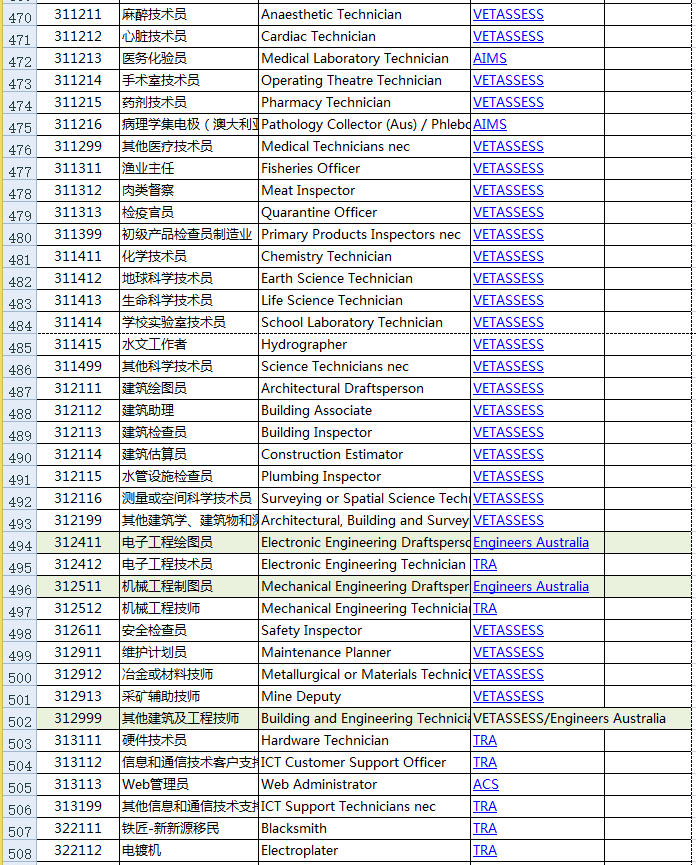Select cell 'Earth Science Technician'
Image resolution: width=696 pixels, height=865 pixels.
point(364,279)
